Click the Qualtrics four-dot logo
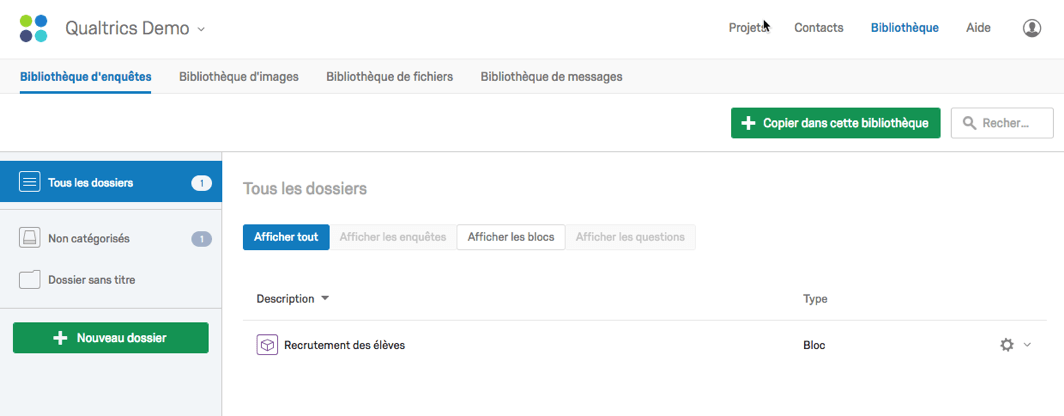1064x416 pixels. click(33, 29)
